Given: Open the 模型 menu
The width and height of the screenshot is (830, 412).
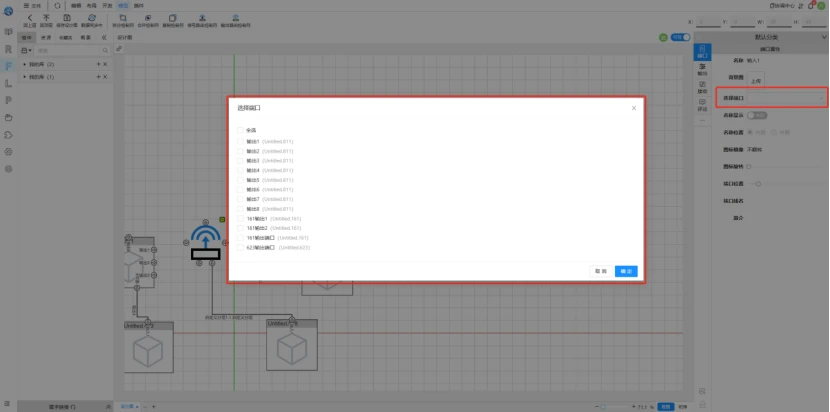Looking at the screenshot, I should [123, 5].
